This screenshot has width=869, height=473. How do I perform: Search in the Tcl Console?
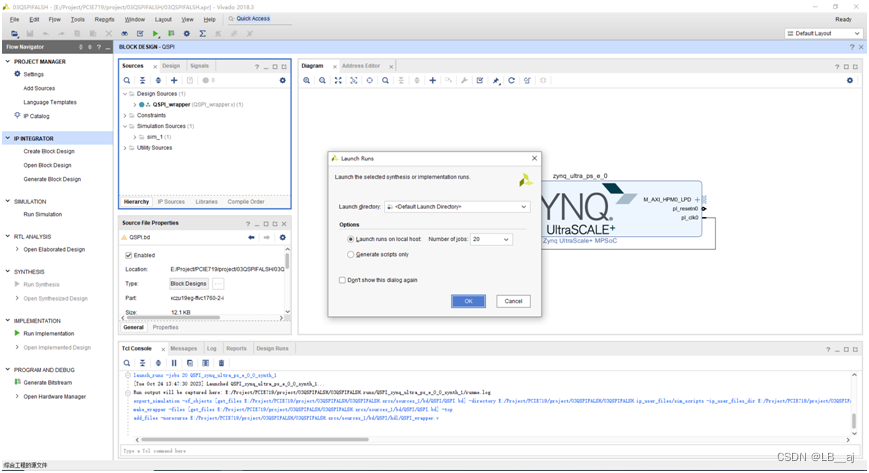point(127,363)
